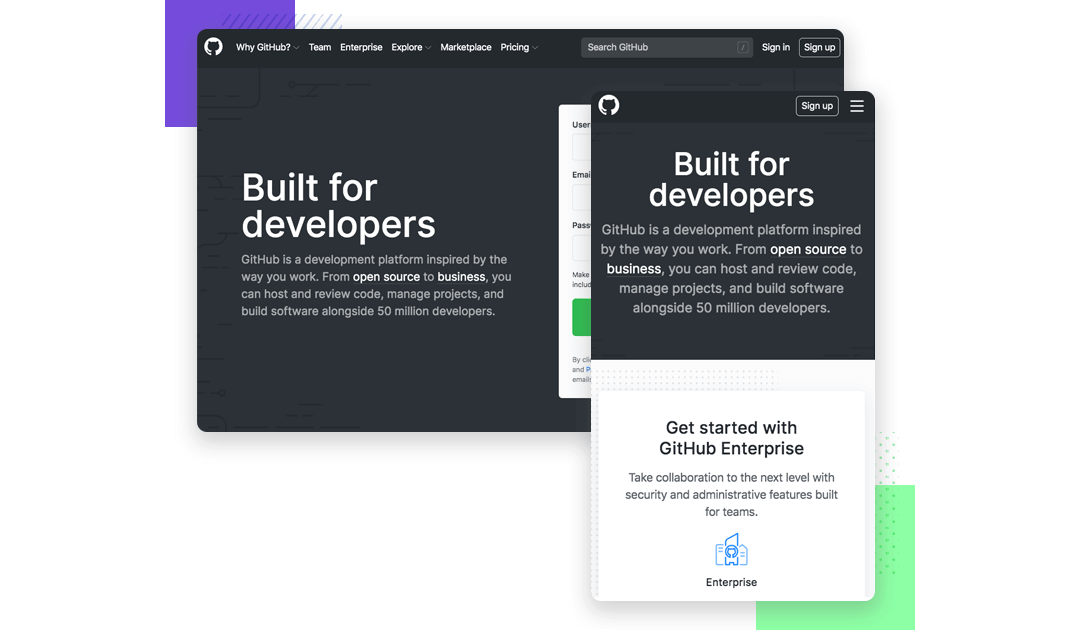This screenshot has height=630, width=1080.
Task: Expand the Why GitHub? dropdown
Action: point(267,48)
